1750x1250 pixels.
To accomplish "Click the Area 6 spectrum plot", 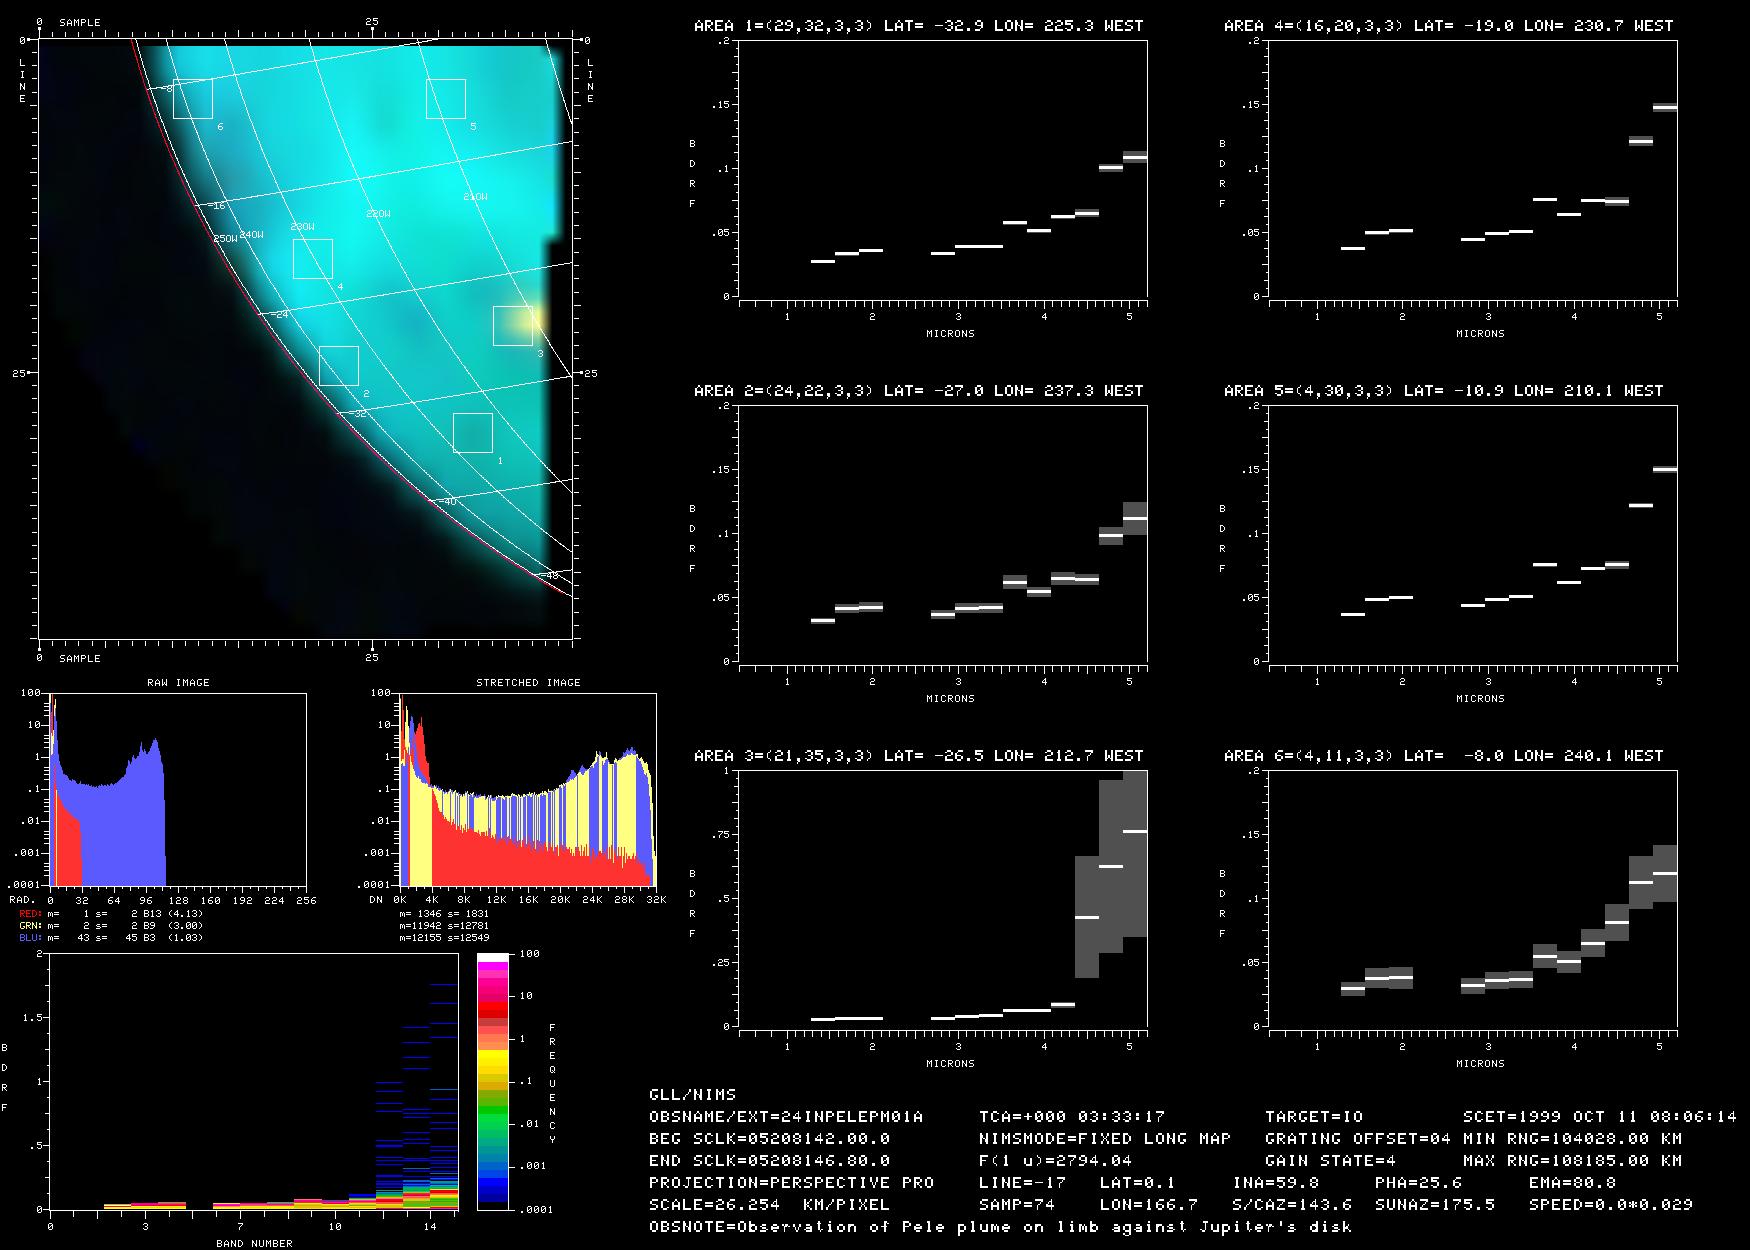I will (1472, 899).
